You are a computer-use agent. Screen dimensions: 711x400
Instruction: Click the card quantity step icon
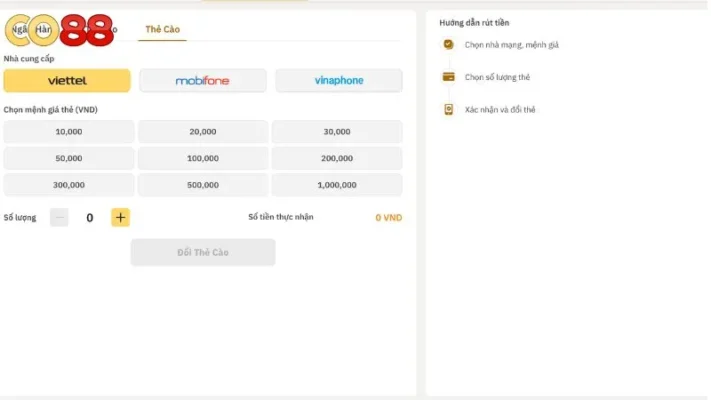point(449,77)
